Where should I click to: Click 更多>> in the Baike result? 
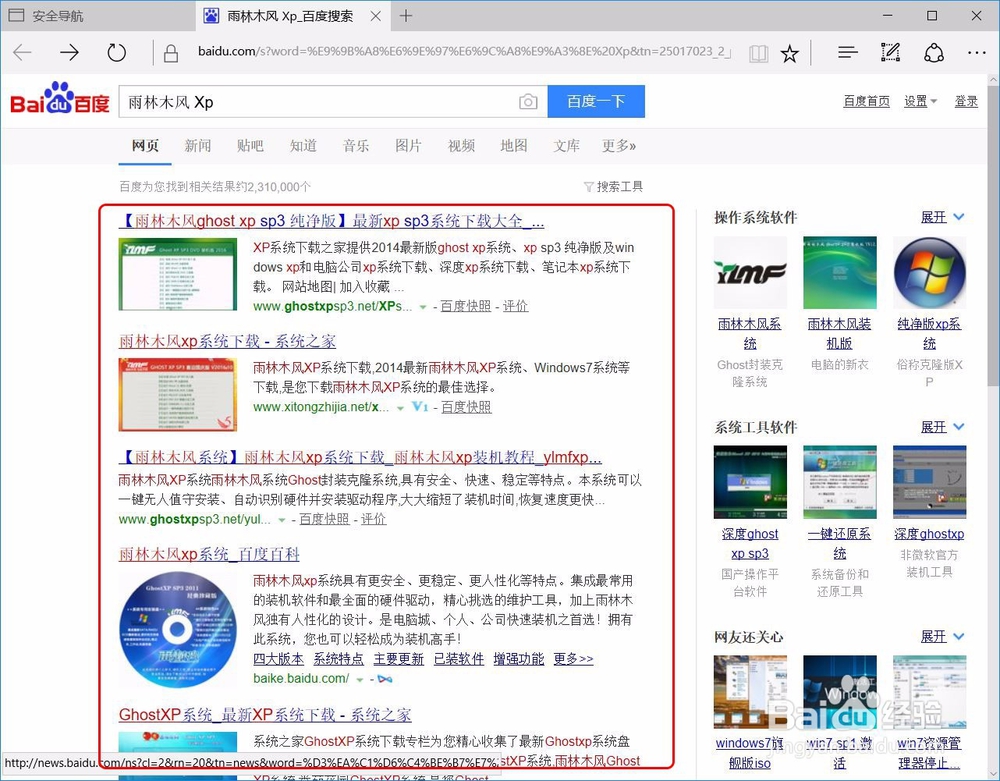(x=573, y=659)
